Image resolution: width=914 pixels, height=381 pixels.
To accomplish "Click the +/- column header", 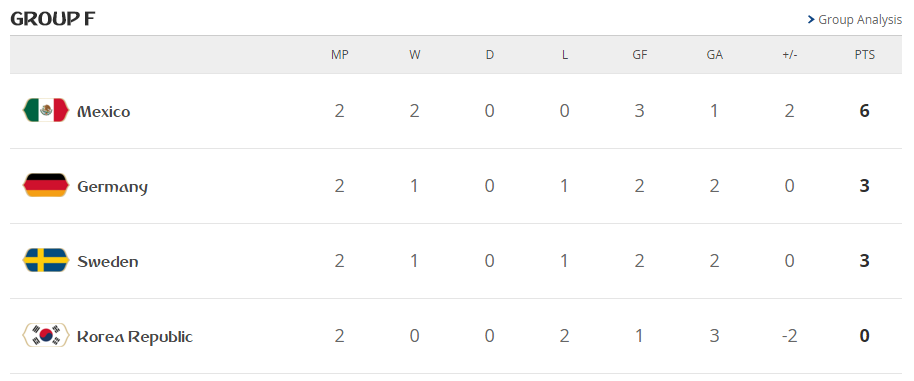I will point(789,55).
